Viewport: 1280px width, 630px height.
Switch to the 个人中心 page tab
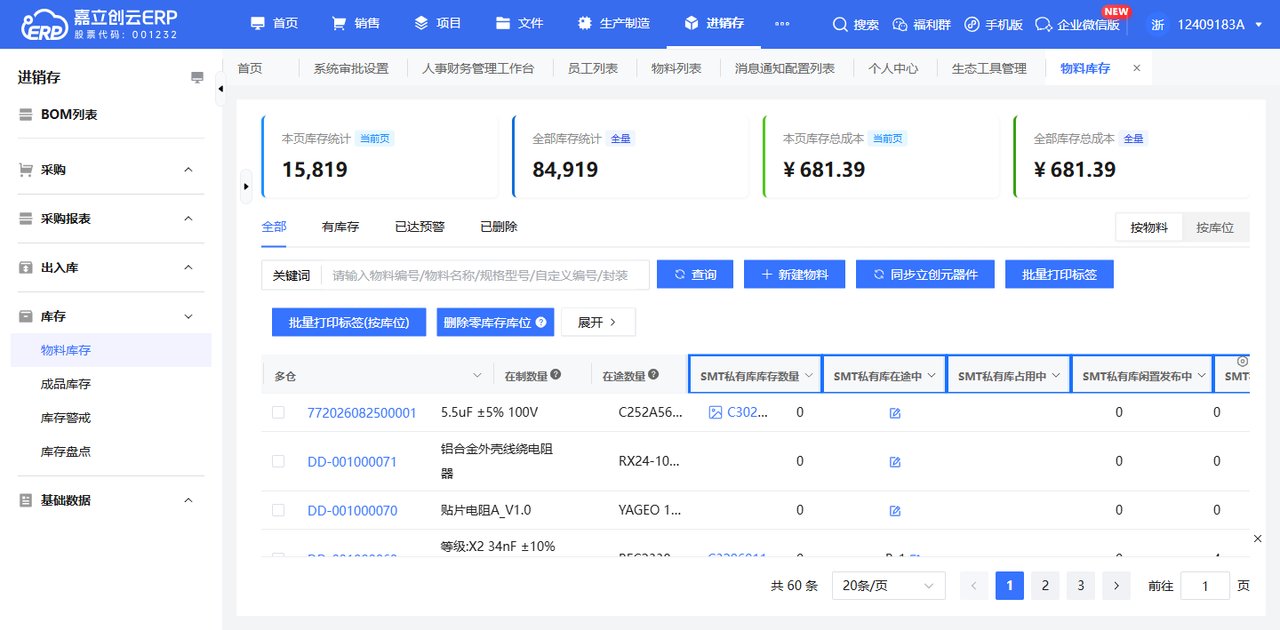click(x=893, y=68)
